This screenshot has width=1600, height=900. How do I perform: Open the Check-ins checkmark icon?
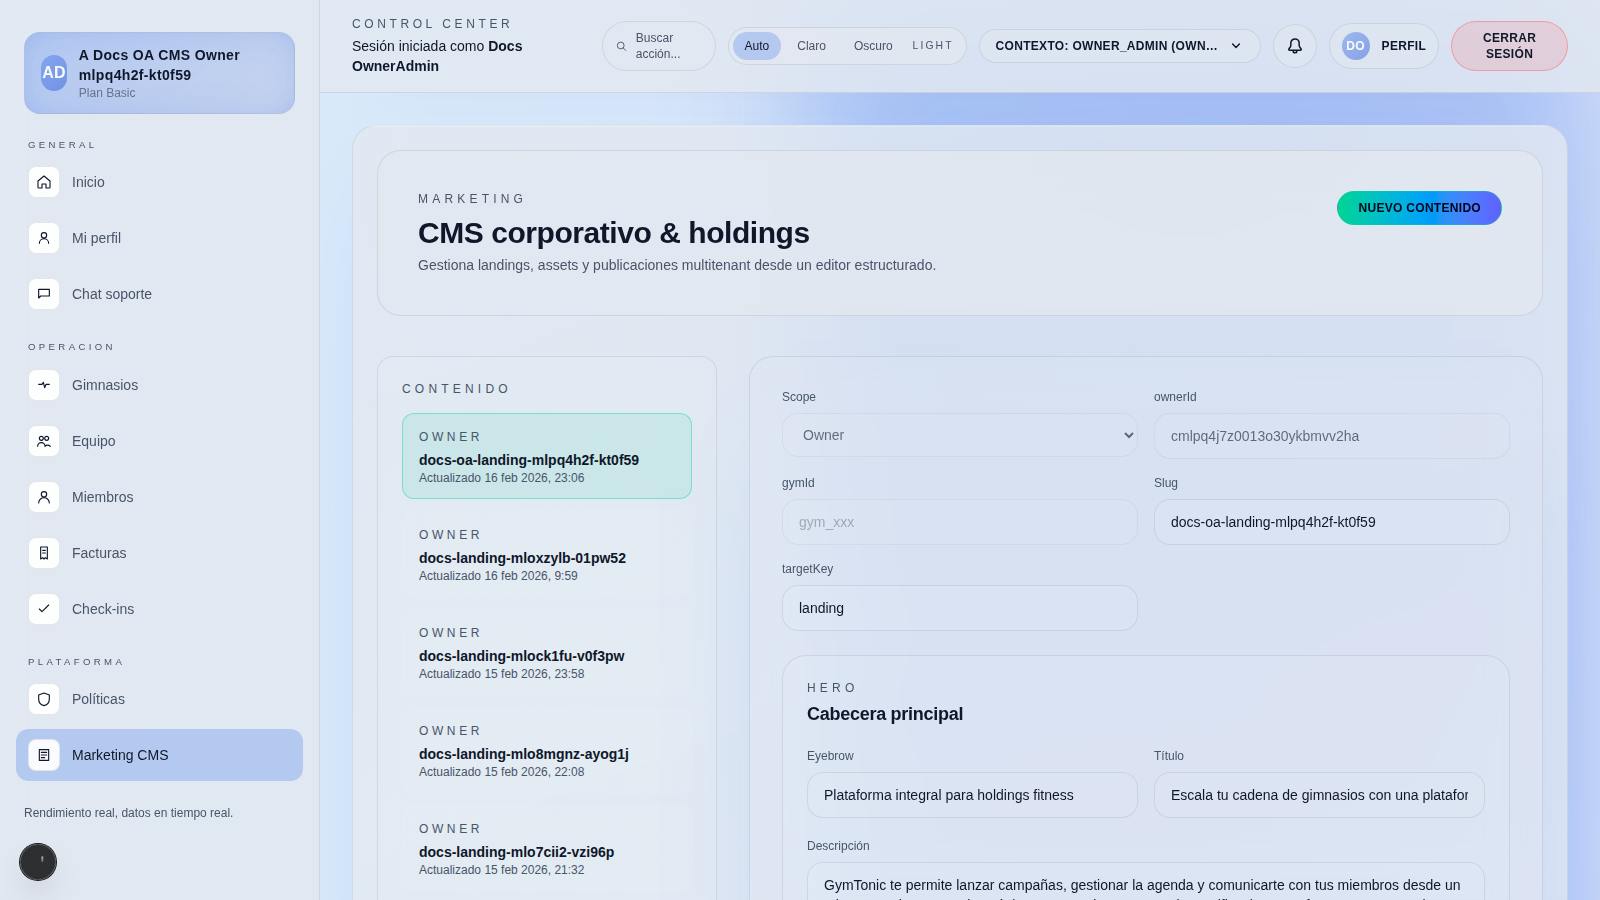point(44,609)
